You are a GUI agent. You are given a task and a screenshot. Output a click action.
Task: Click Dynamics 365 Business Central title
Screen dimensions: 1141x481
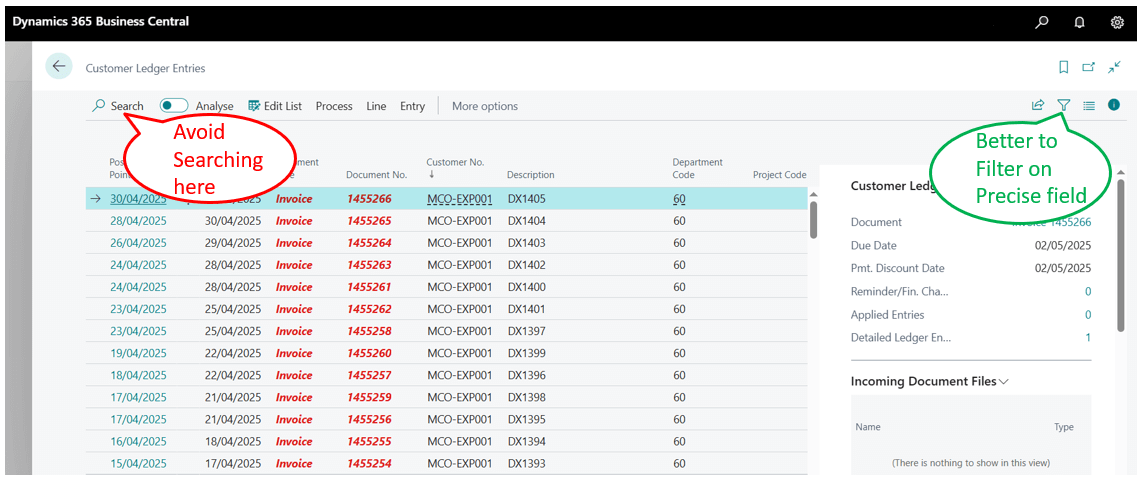pyautogui.click(x=101, y=21)
